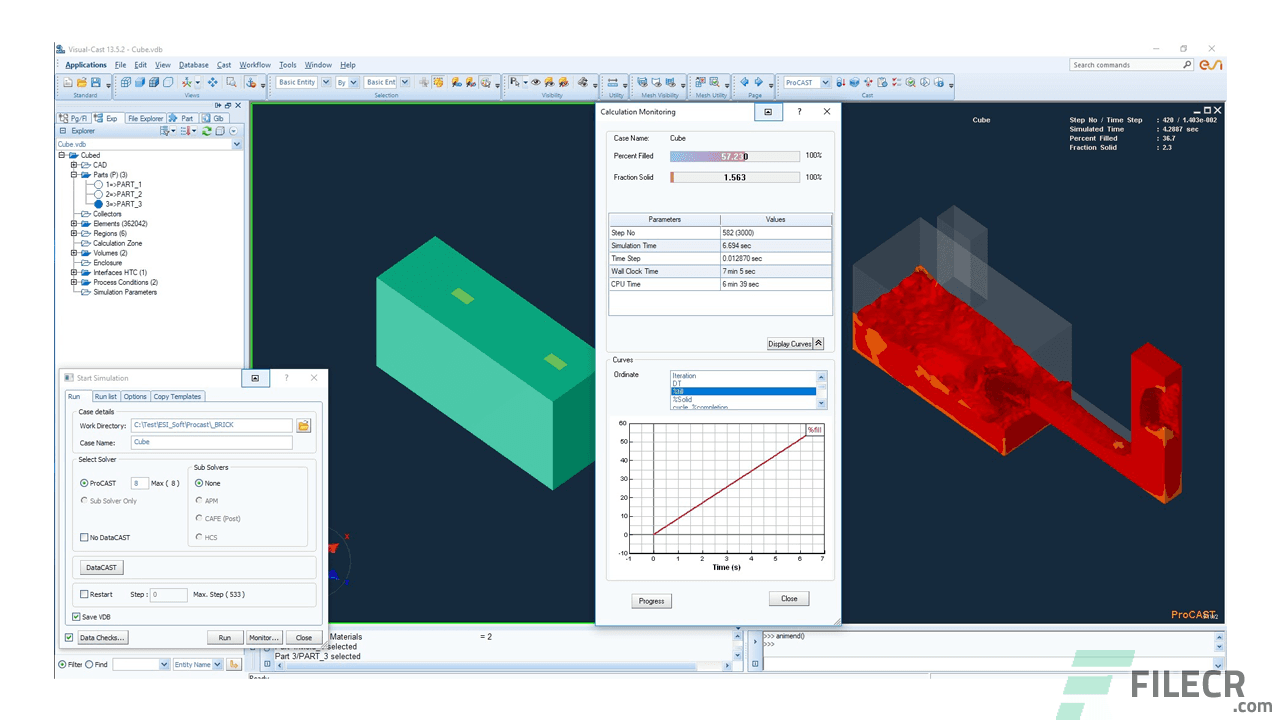Screen dimensions: 1280x720
Task: Switch to the Copy Templates tab
Action: click(x=177, y=396)
